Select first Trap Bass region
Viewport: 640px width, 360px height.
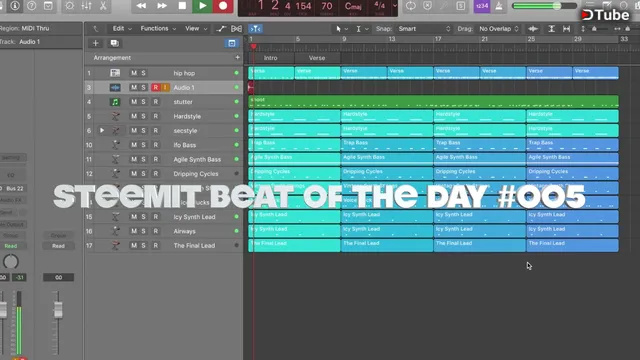point(294,145)
